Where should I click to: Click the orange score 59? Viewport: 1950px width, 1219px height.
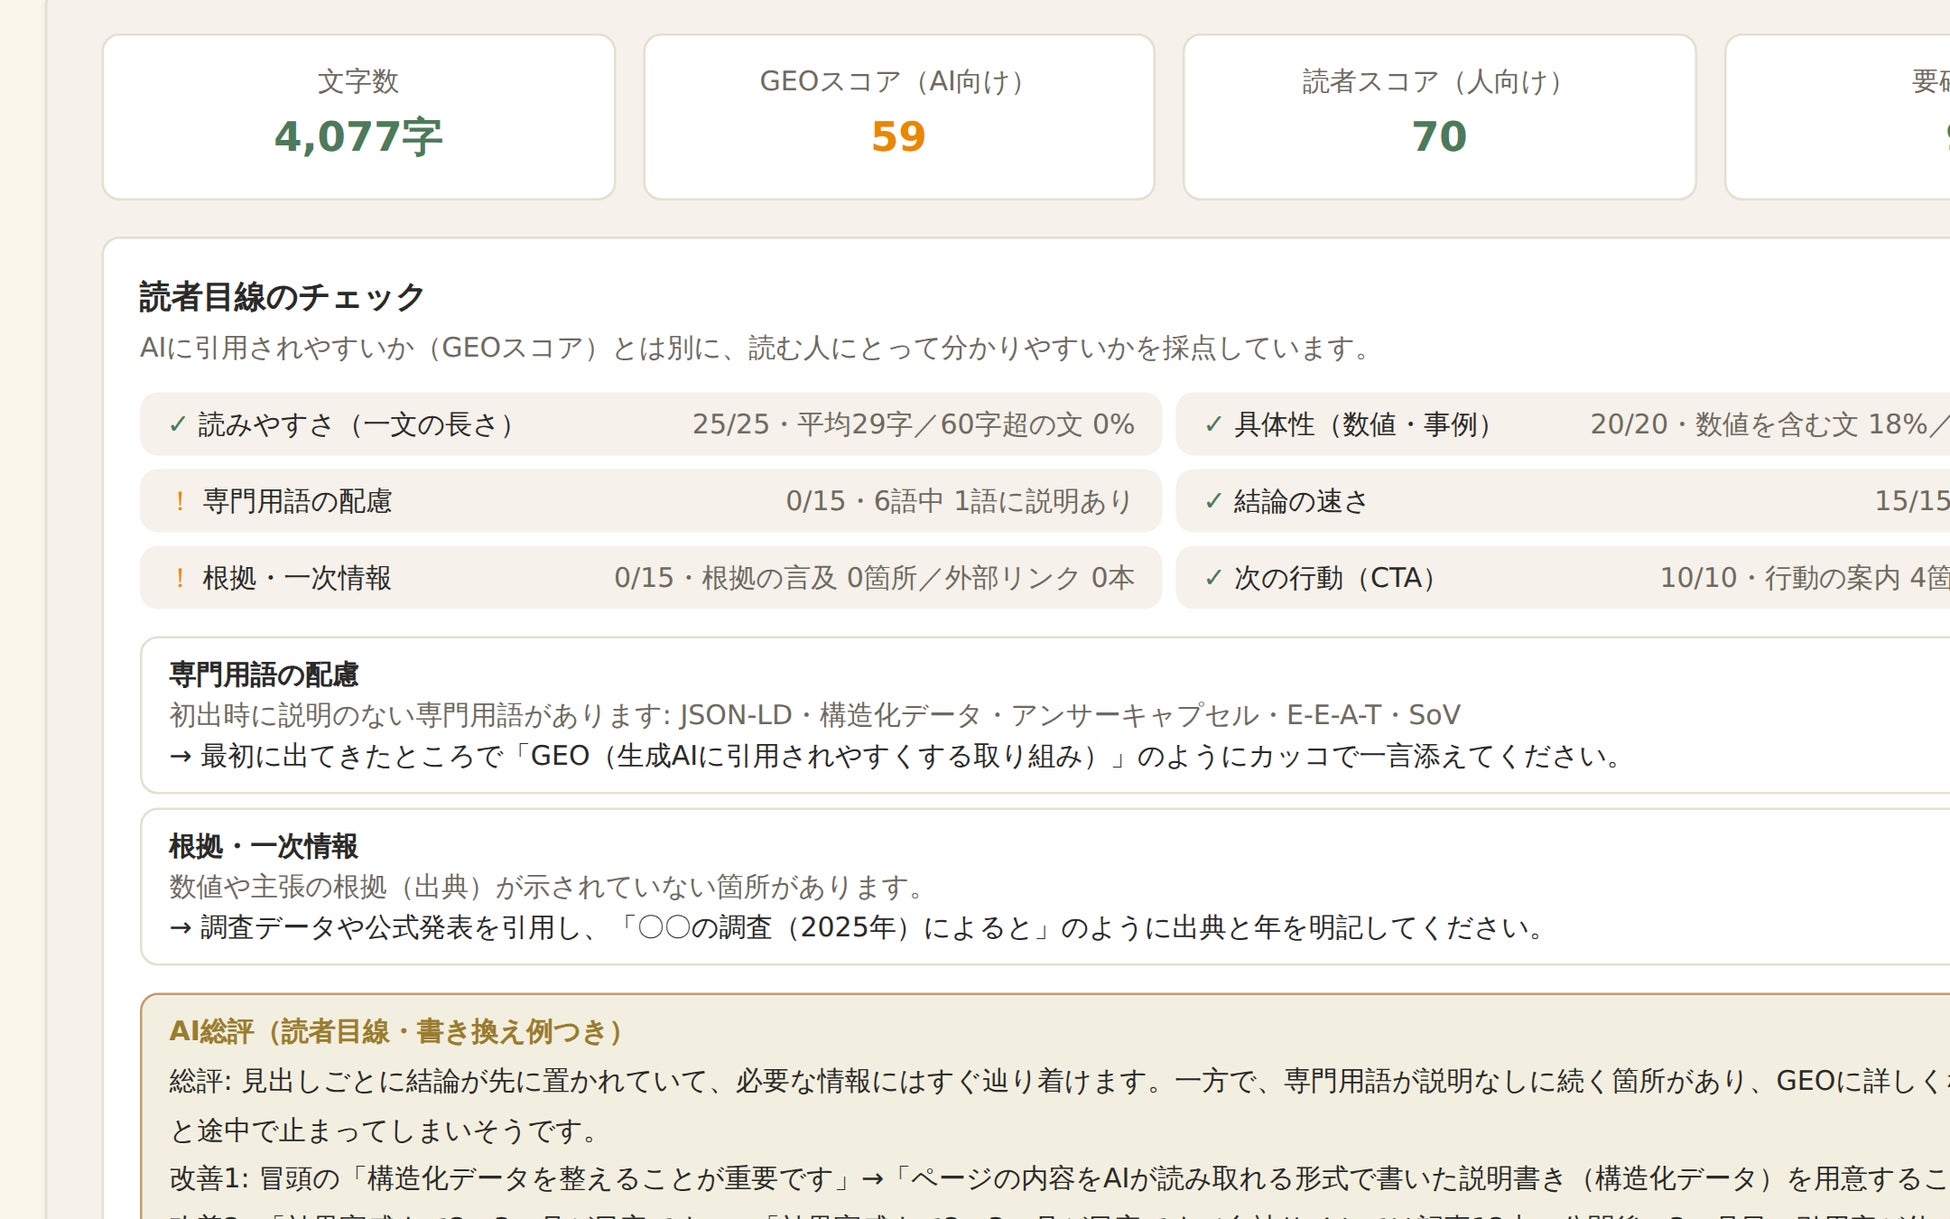tap(899, 136)
